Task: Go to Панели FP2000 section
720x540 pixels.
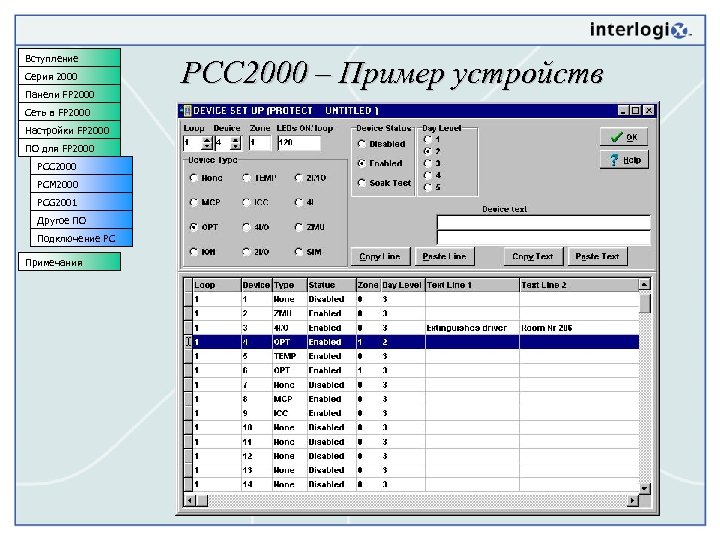Action: click(69, 94)
